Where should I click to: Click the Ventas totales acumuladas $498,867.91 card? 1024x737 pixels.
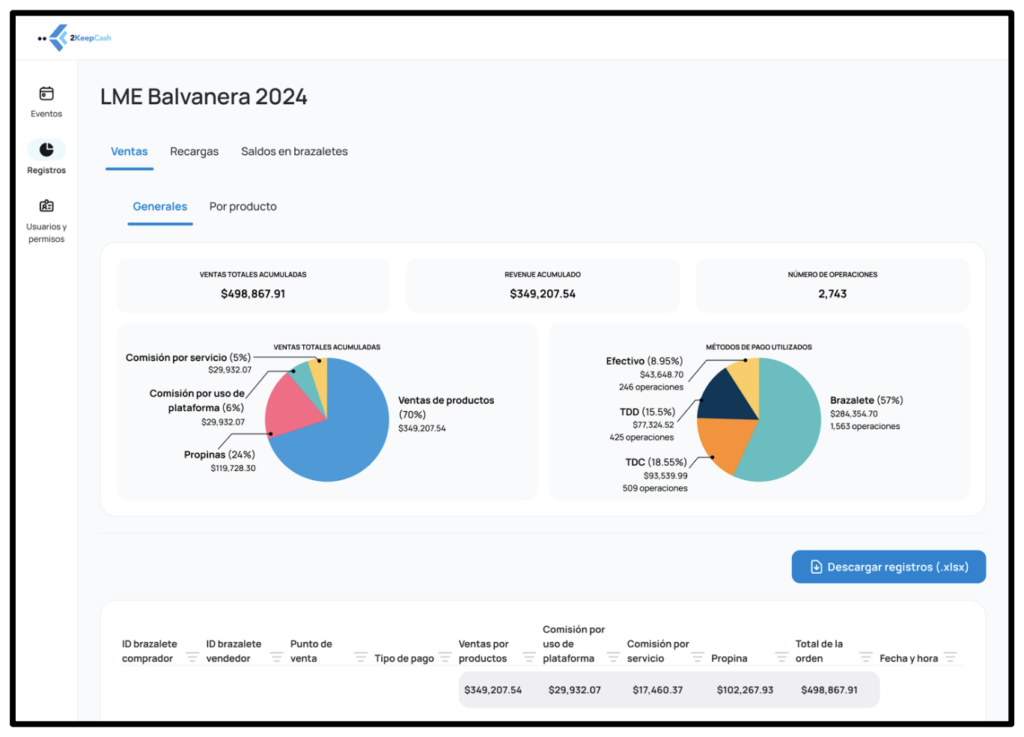tap(253, 285)
